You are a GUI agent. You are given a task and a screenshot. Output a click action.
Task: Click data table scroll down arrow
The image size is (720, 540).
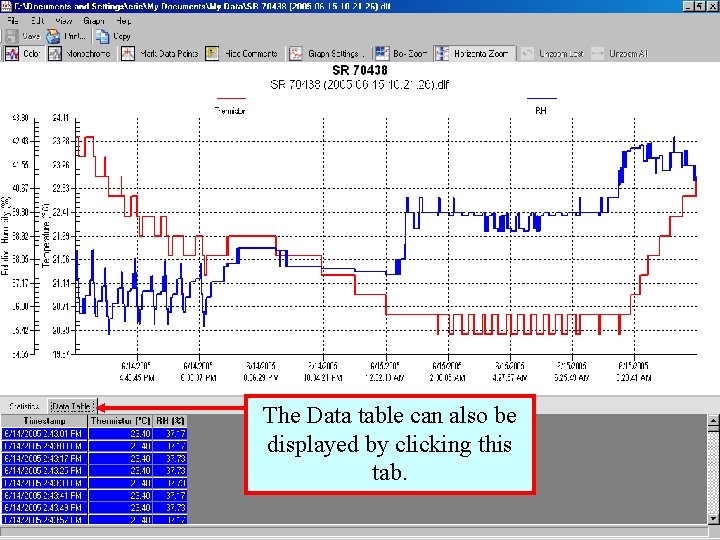pyautogui.click(x=713, y=519)
